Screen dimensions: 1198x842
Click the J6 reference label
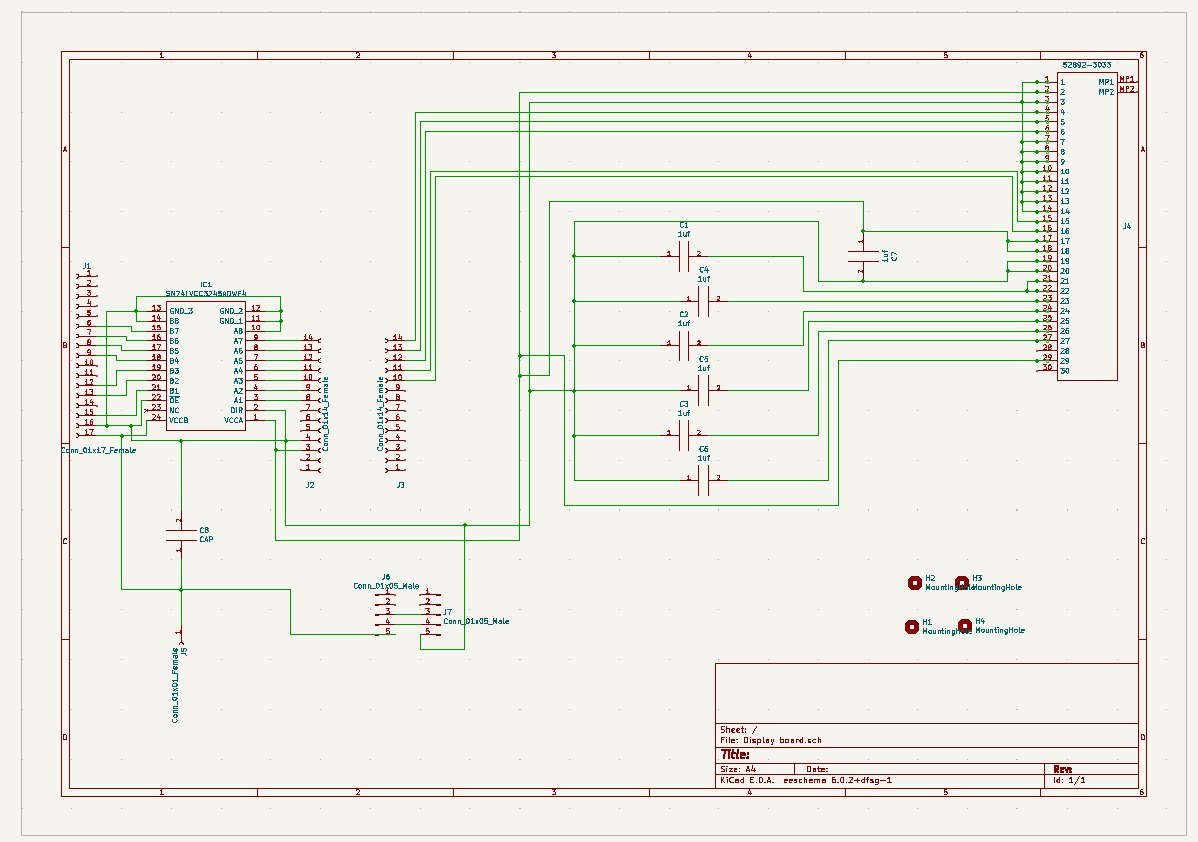click(x=386, y=578)
